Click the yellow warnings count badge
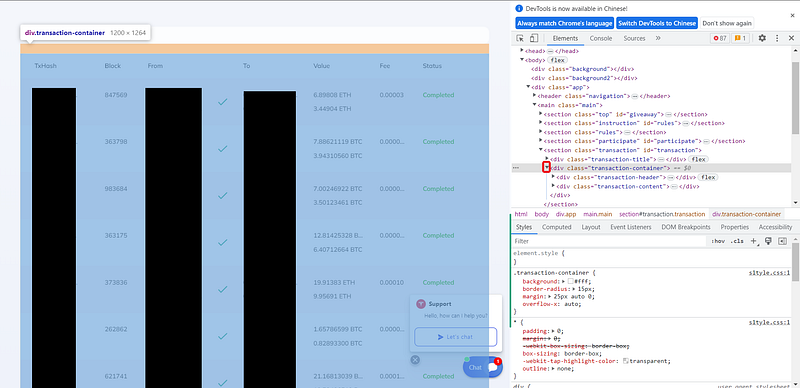Screen dimensions: 800x388 [x=740, y=38]
